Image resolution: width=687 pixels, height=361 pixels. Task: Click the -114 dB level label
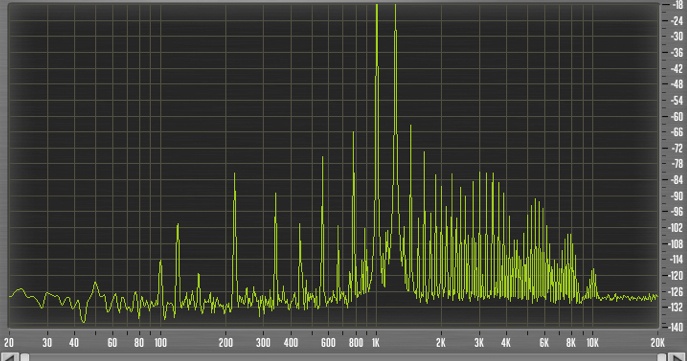coord(676,259)
